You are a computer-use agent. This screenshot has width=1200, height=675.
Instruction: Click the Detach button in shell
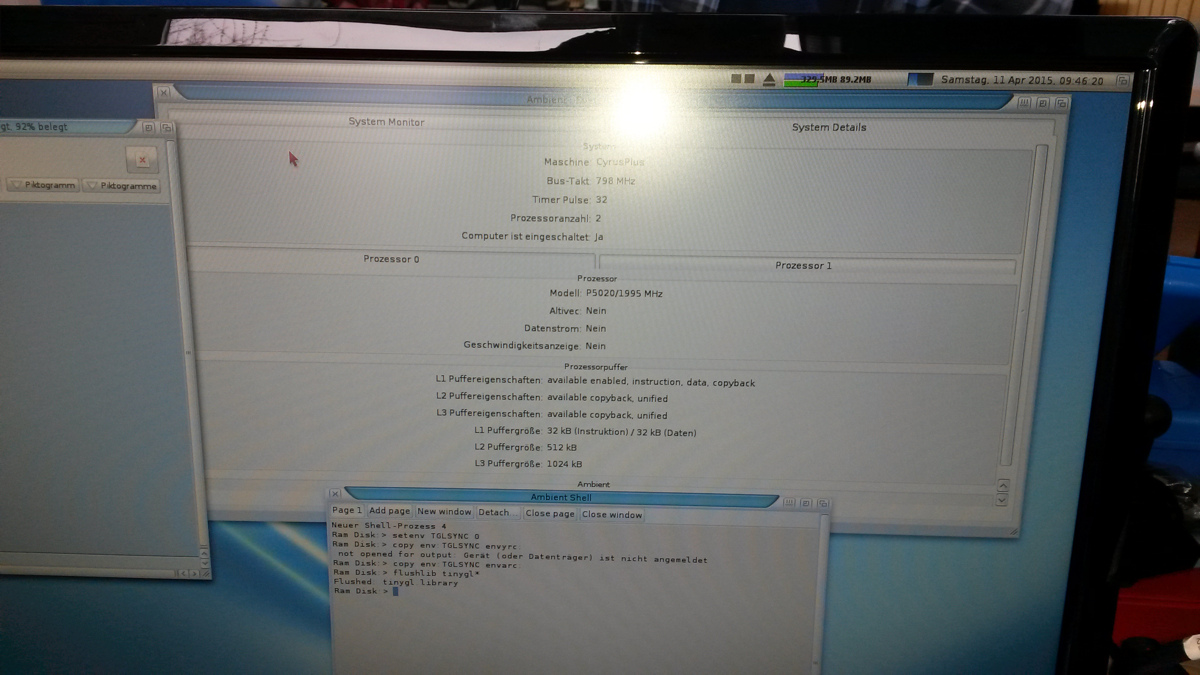tap(496, 512)
